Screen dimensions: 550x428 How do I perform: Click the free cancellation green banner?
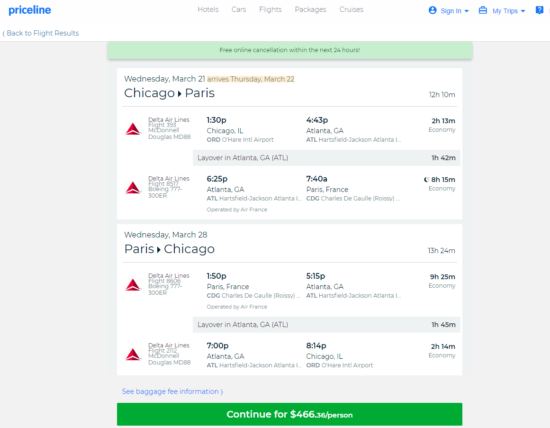click(x=290, y=50)
